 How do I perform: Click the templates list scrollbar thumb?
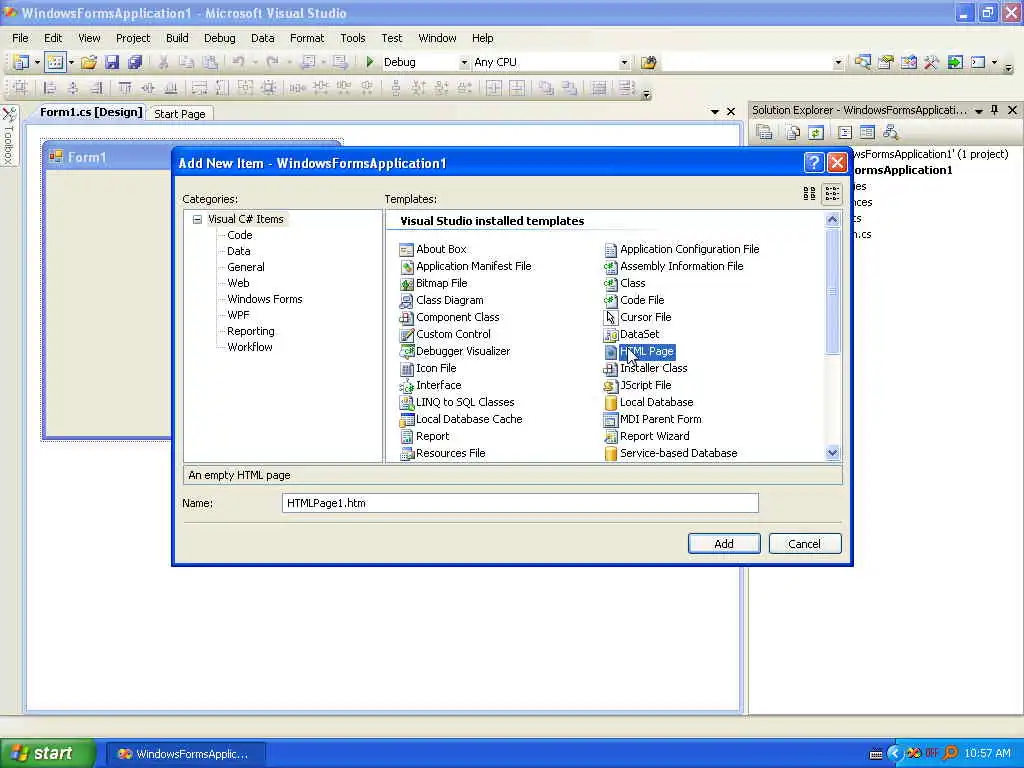(x=832, y=291)
